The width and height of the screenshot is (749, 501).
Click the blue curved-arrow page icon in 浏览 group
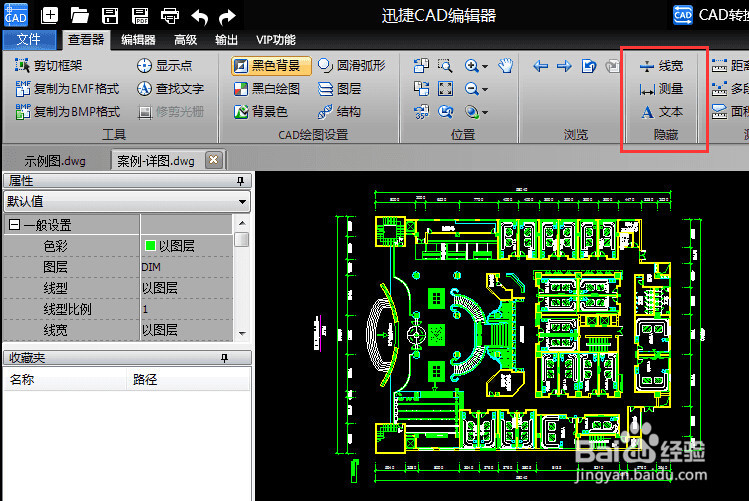pos(588,66)
